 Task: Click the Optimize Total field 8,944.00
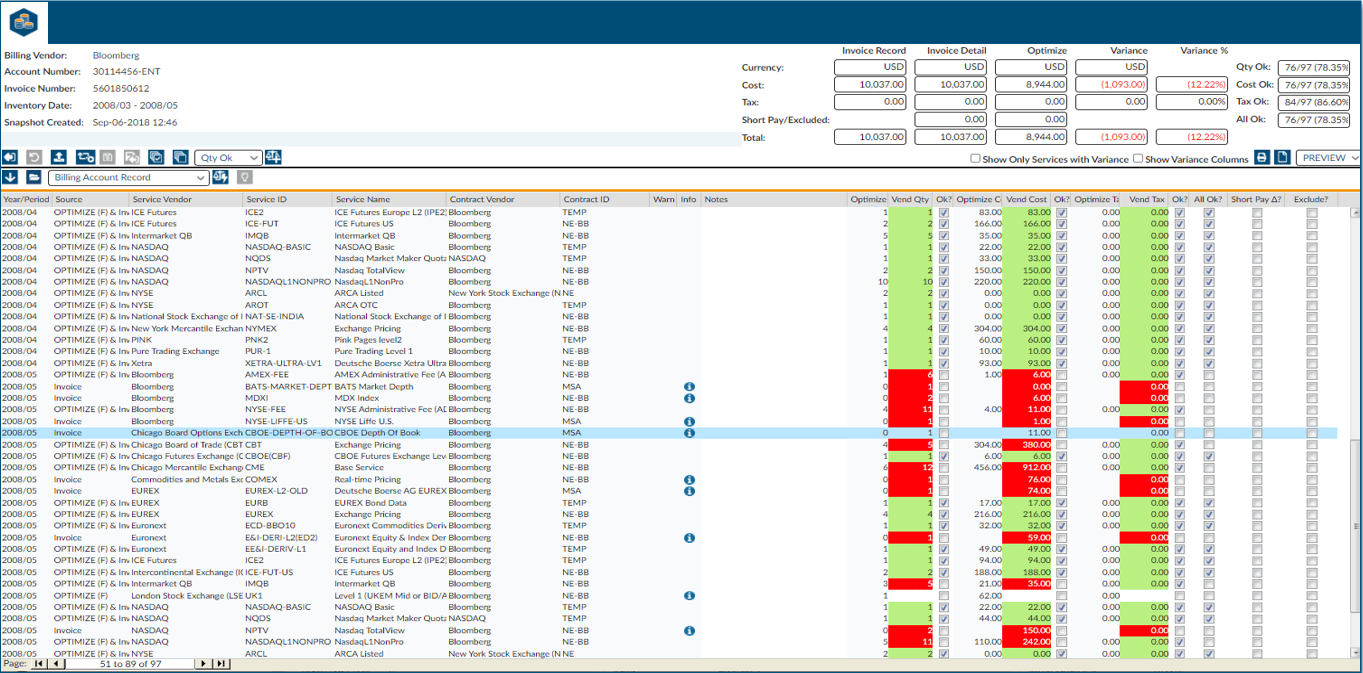(x=1031, y=137)
